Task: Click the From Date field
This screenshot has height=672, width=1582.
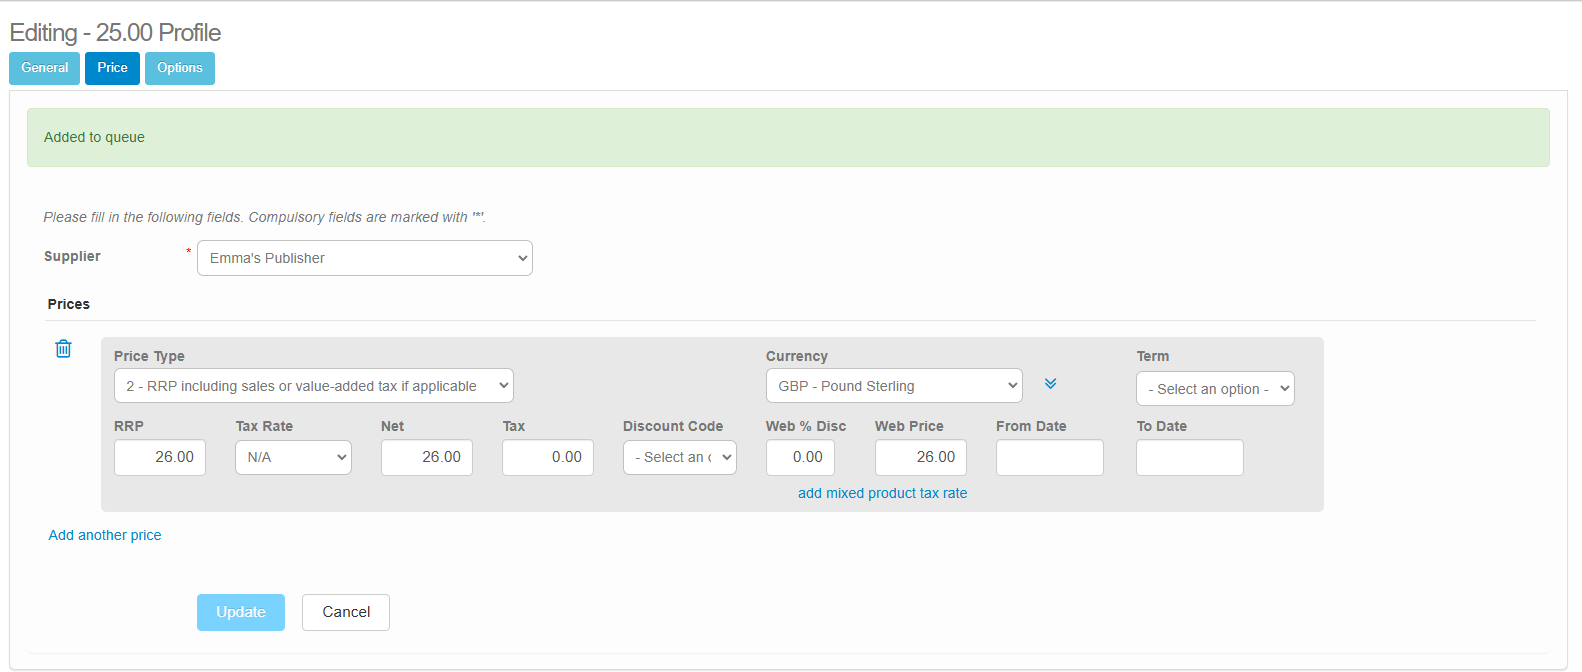Action: (x=1050, y=457)
